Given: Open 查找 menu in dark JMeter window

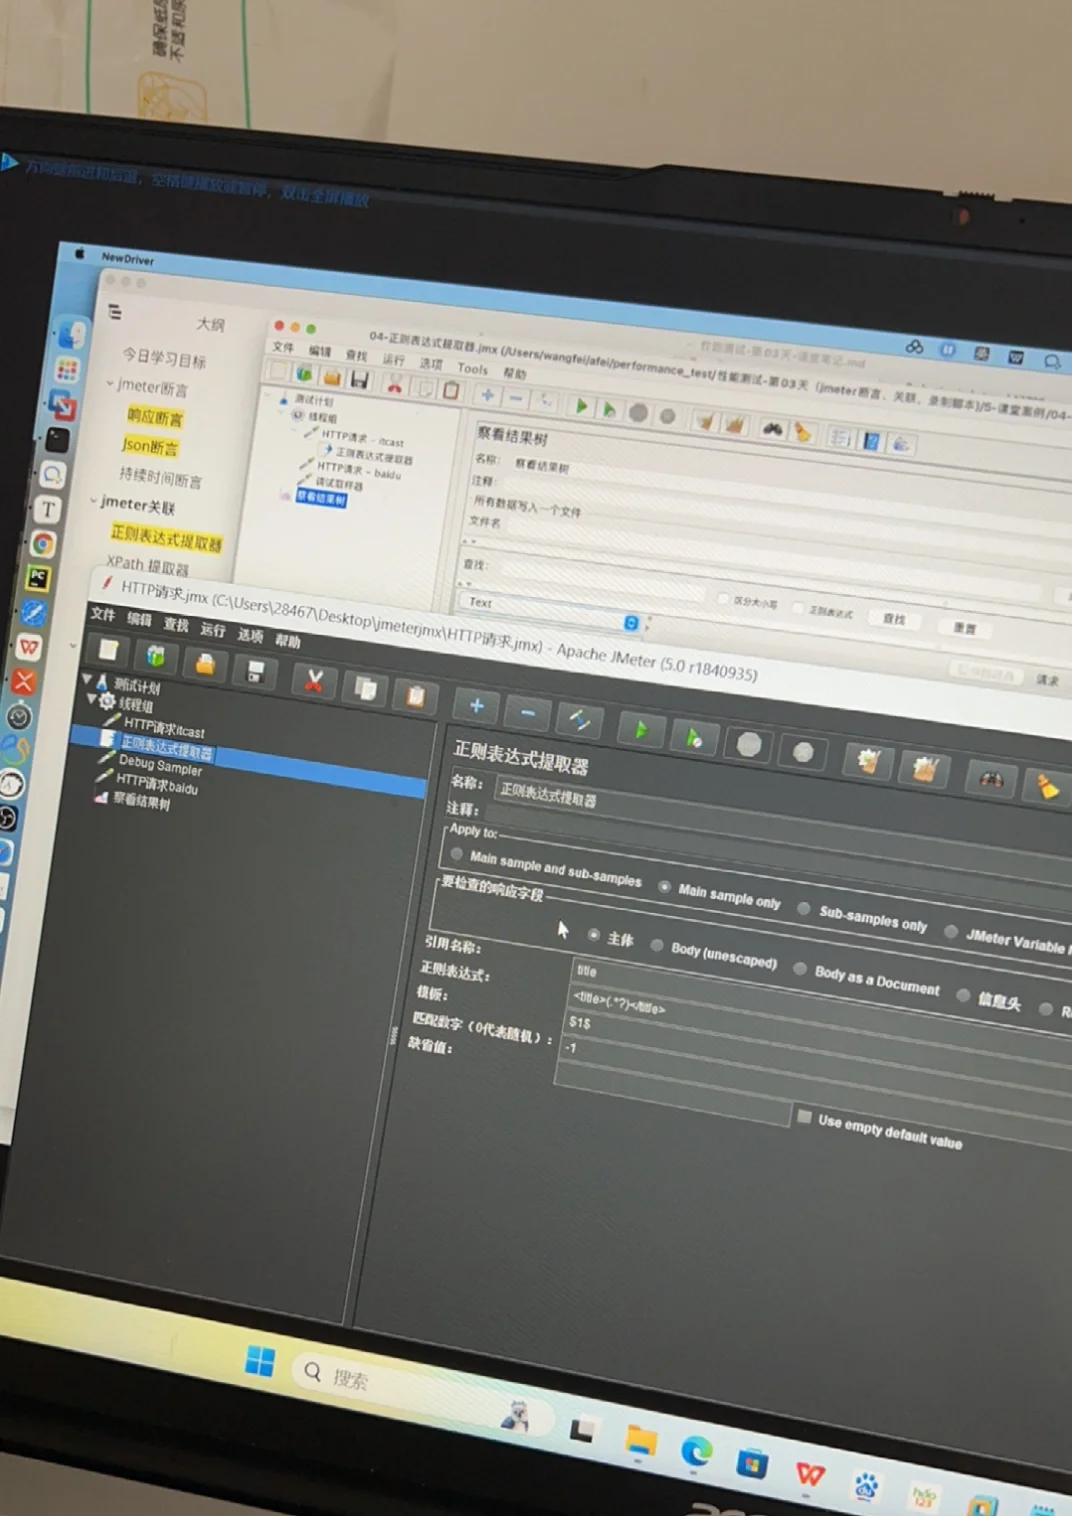Looking at the screenshot, I should point(176,625).
